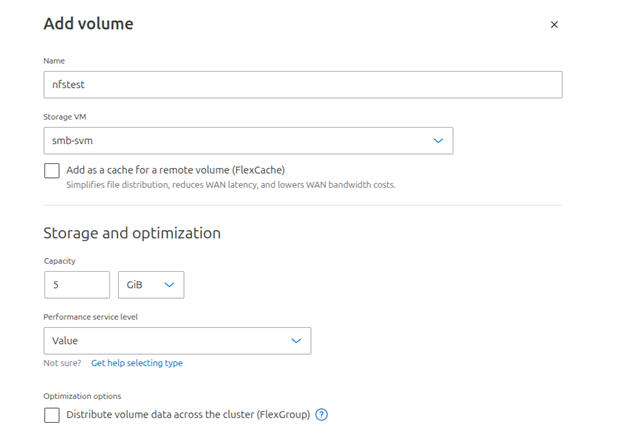Click the Add volume heading text

(x=88, y=24)
